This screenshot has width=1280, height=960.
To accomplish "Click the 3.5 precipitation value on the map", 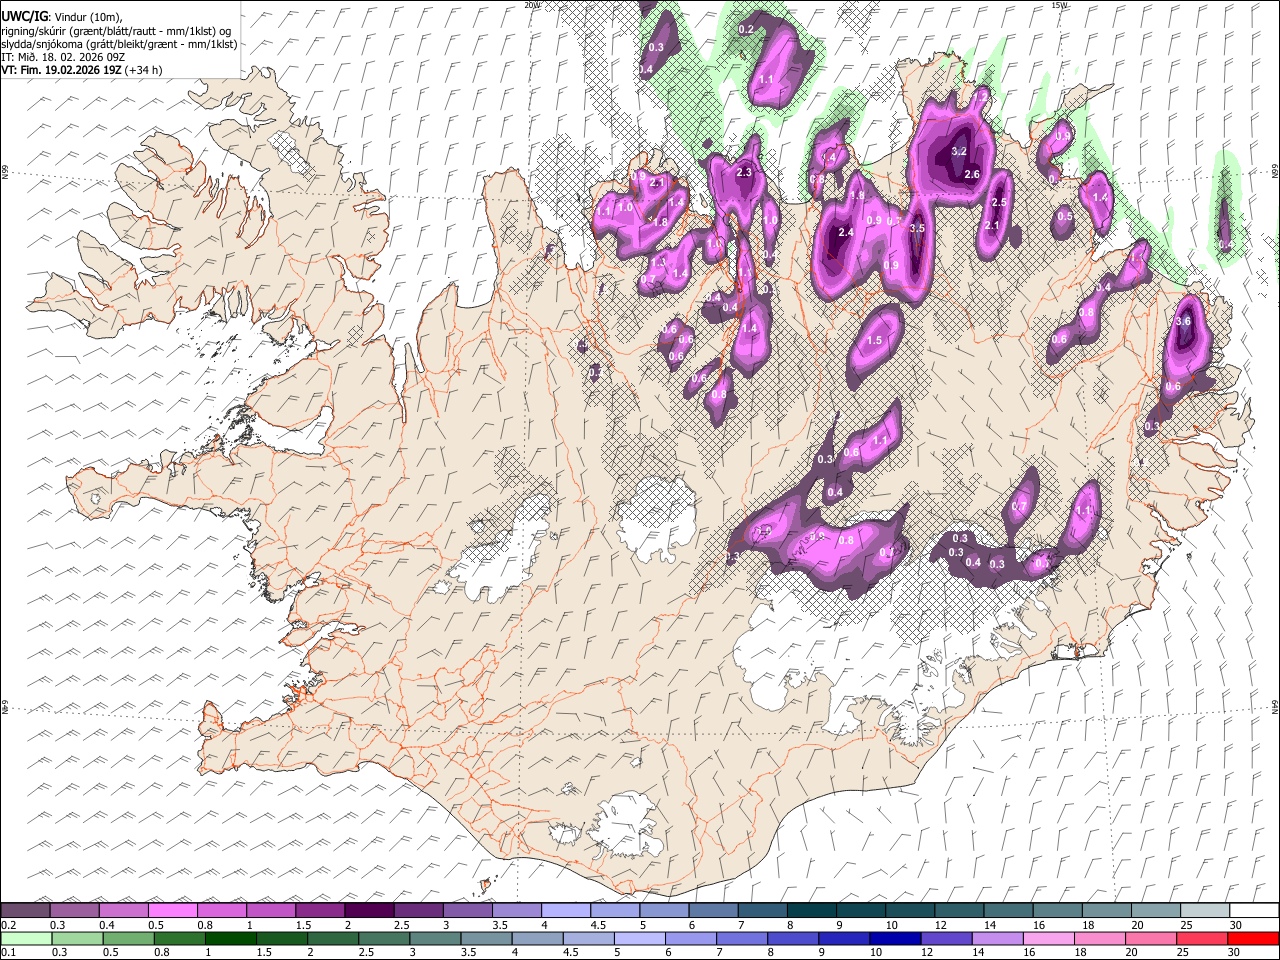I will pos(917,228).
